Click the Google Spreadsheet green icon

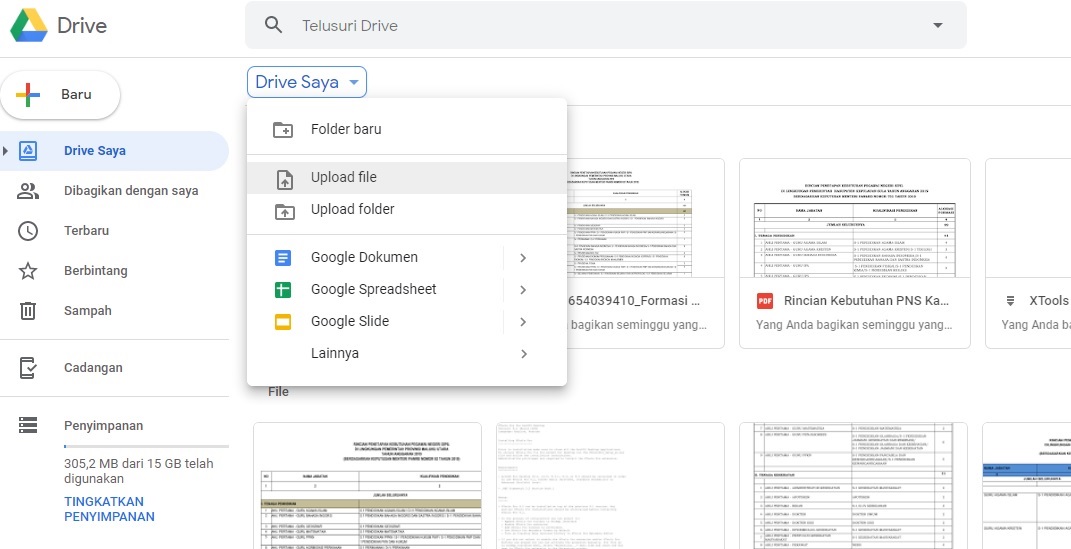tap(283, 290)
